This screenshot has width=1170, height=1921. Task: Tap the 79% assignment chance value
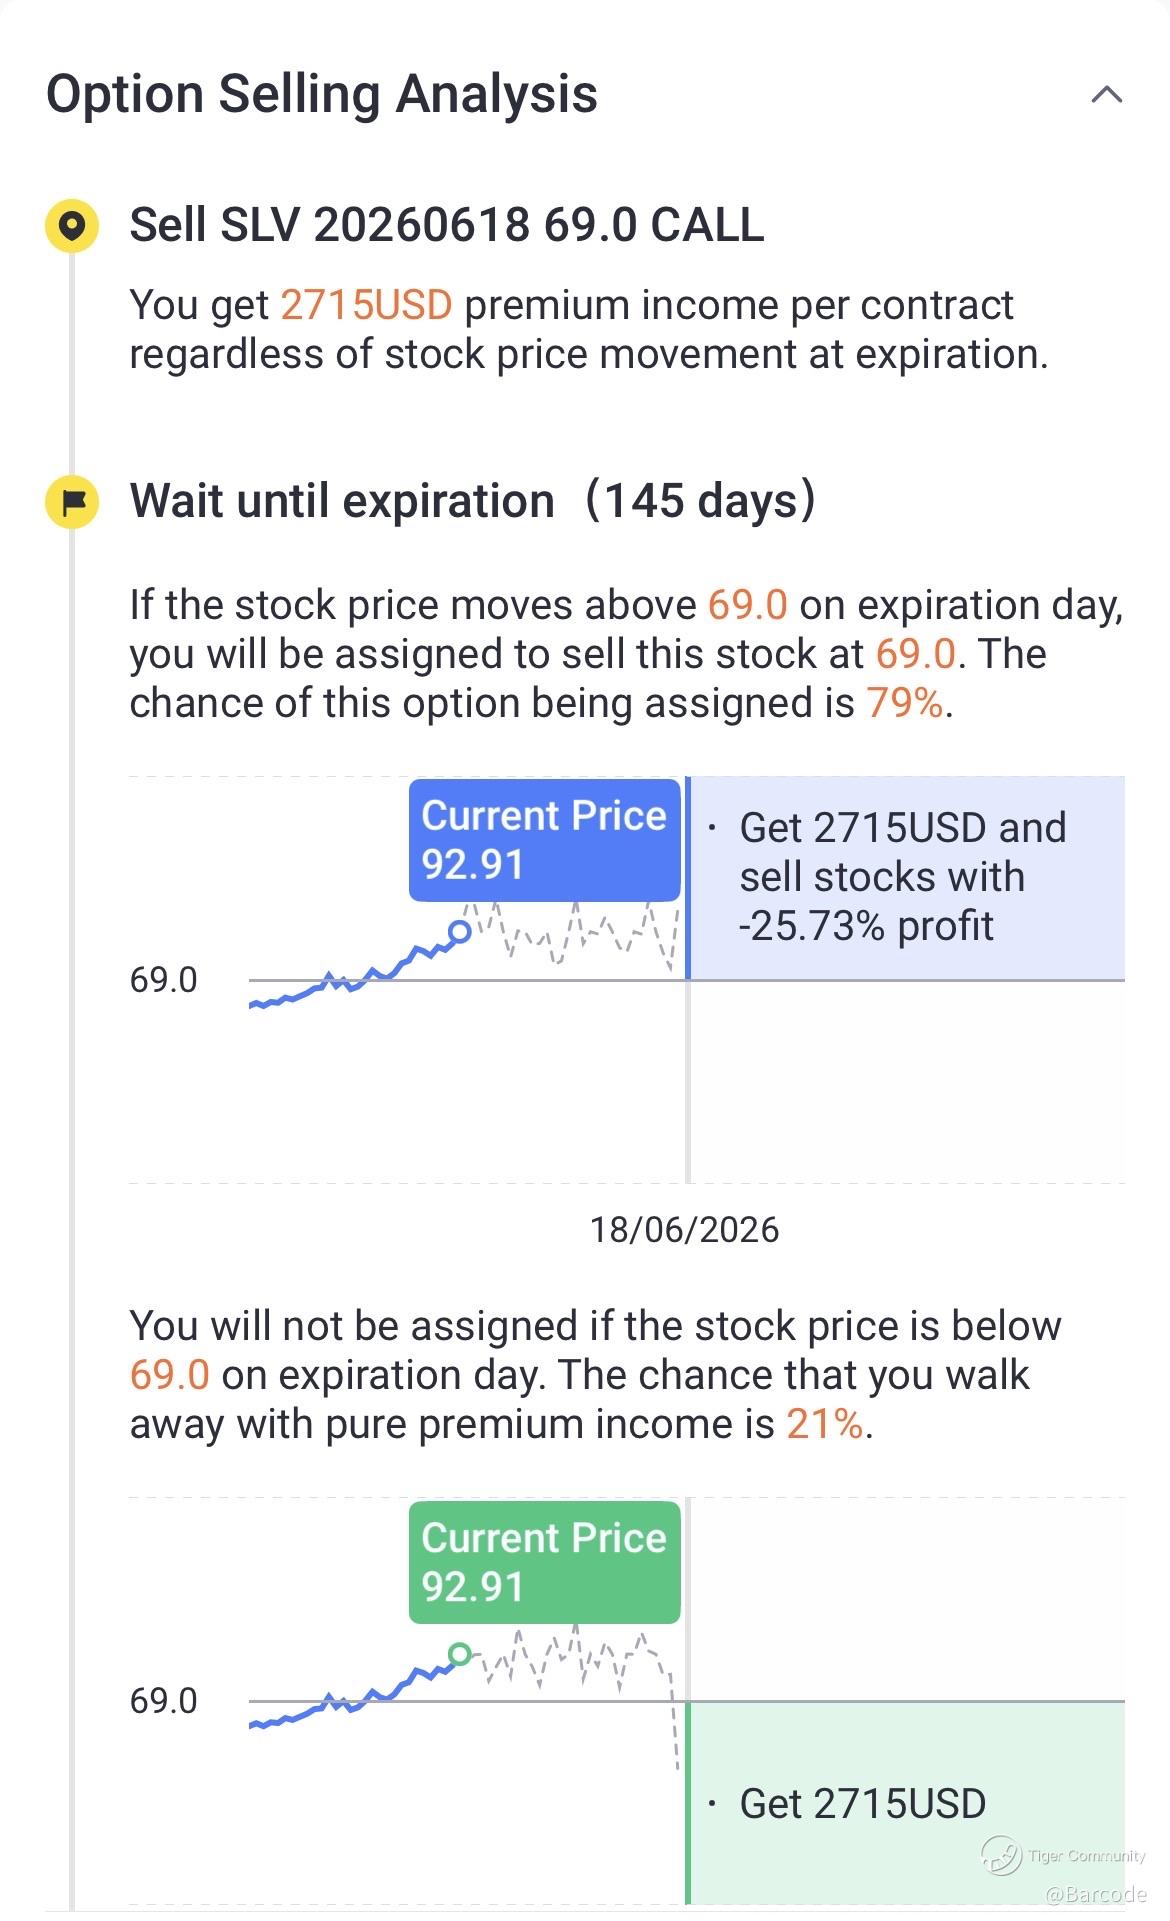904,703
